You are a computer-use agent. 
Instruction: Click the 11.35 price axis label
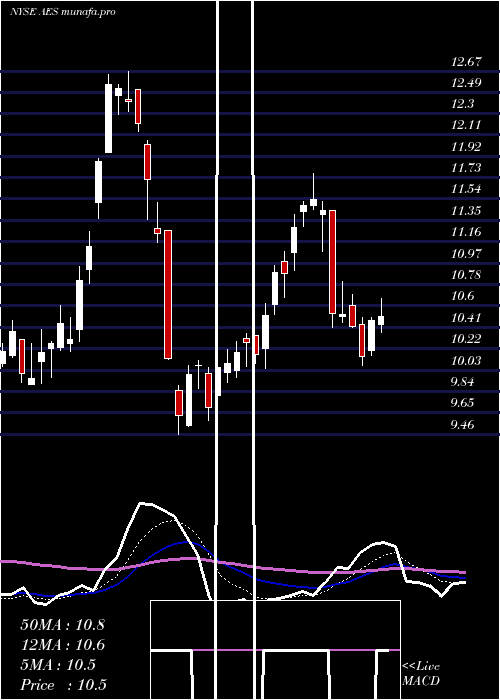[x=466, y=210]
